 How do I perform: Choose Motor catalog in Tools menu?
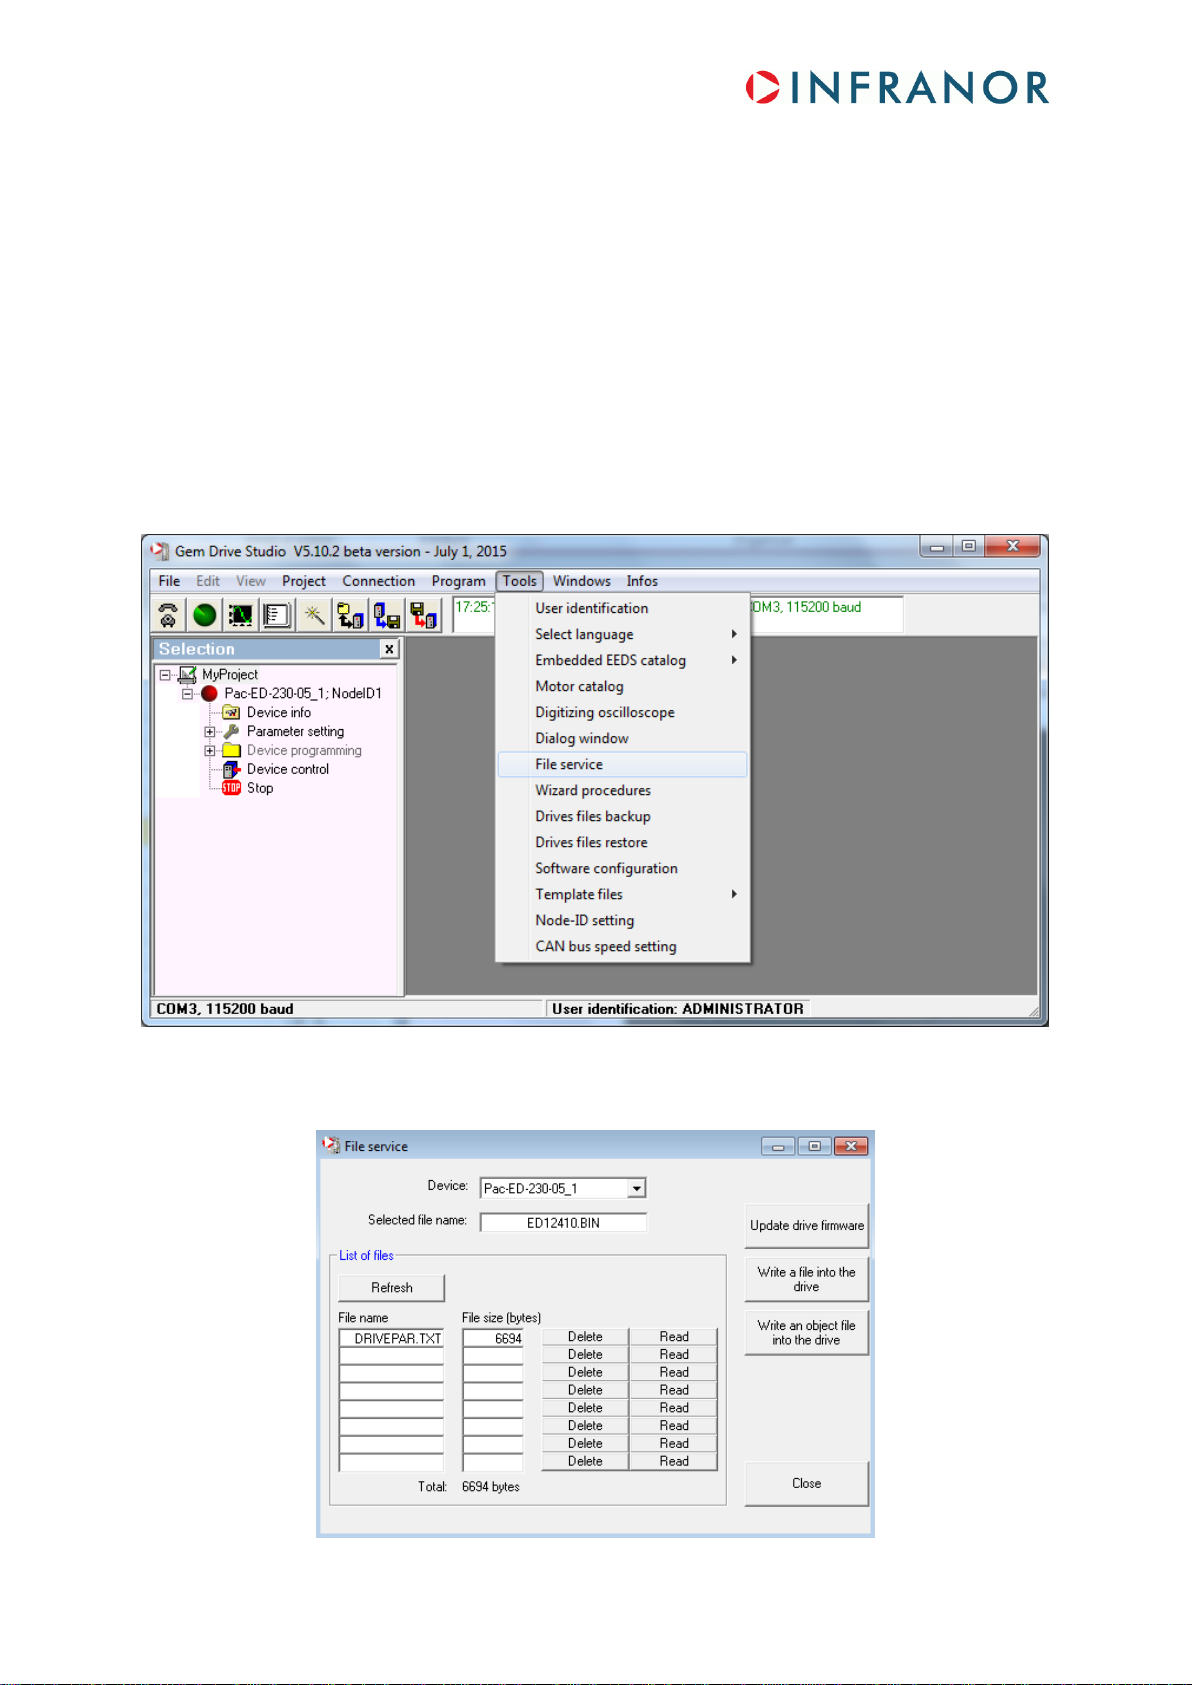point(623,686)
